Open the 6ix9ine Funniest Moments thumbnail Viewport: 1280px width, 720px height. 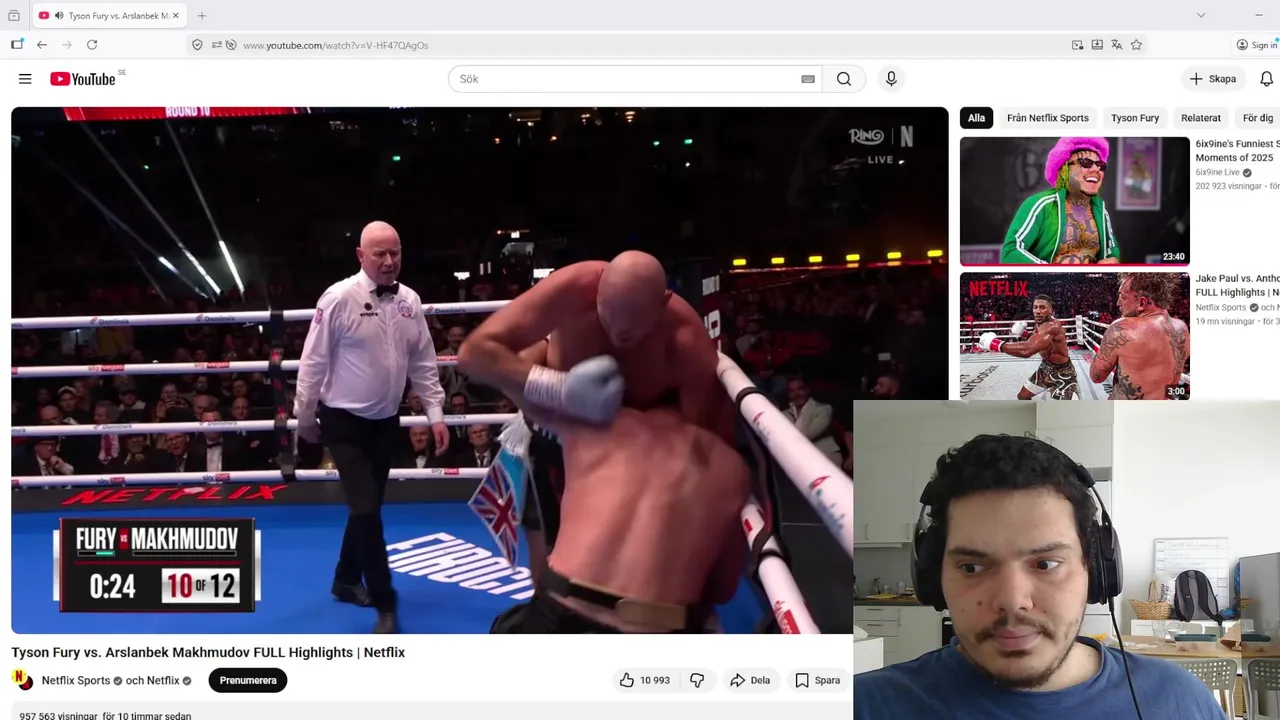[1075, 201]
